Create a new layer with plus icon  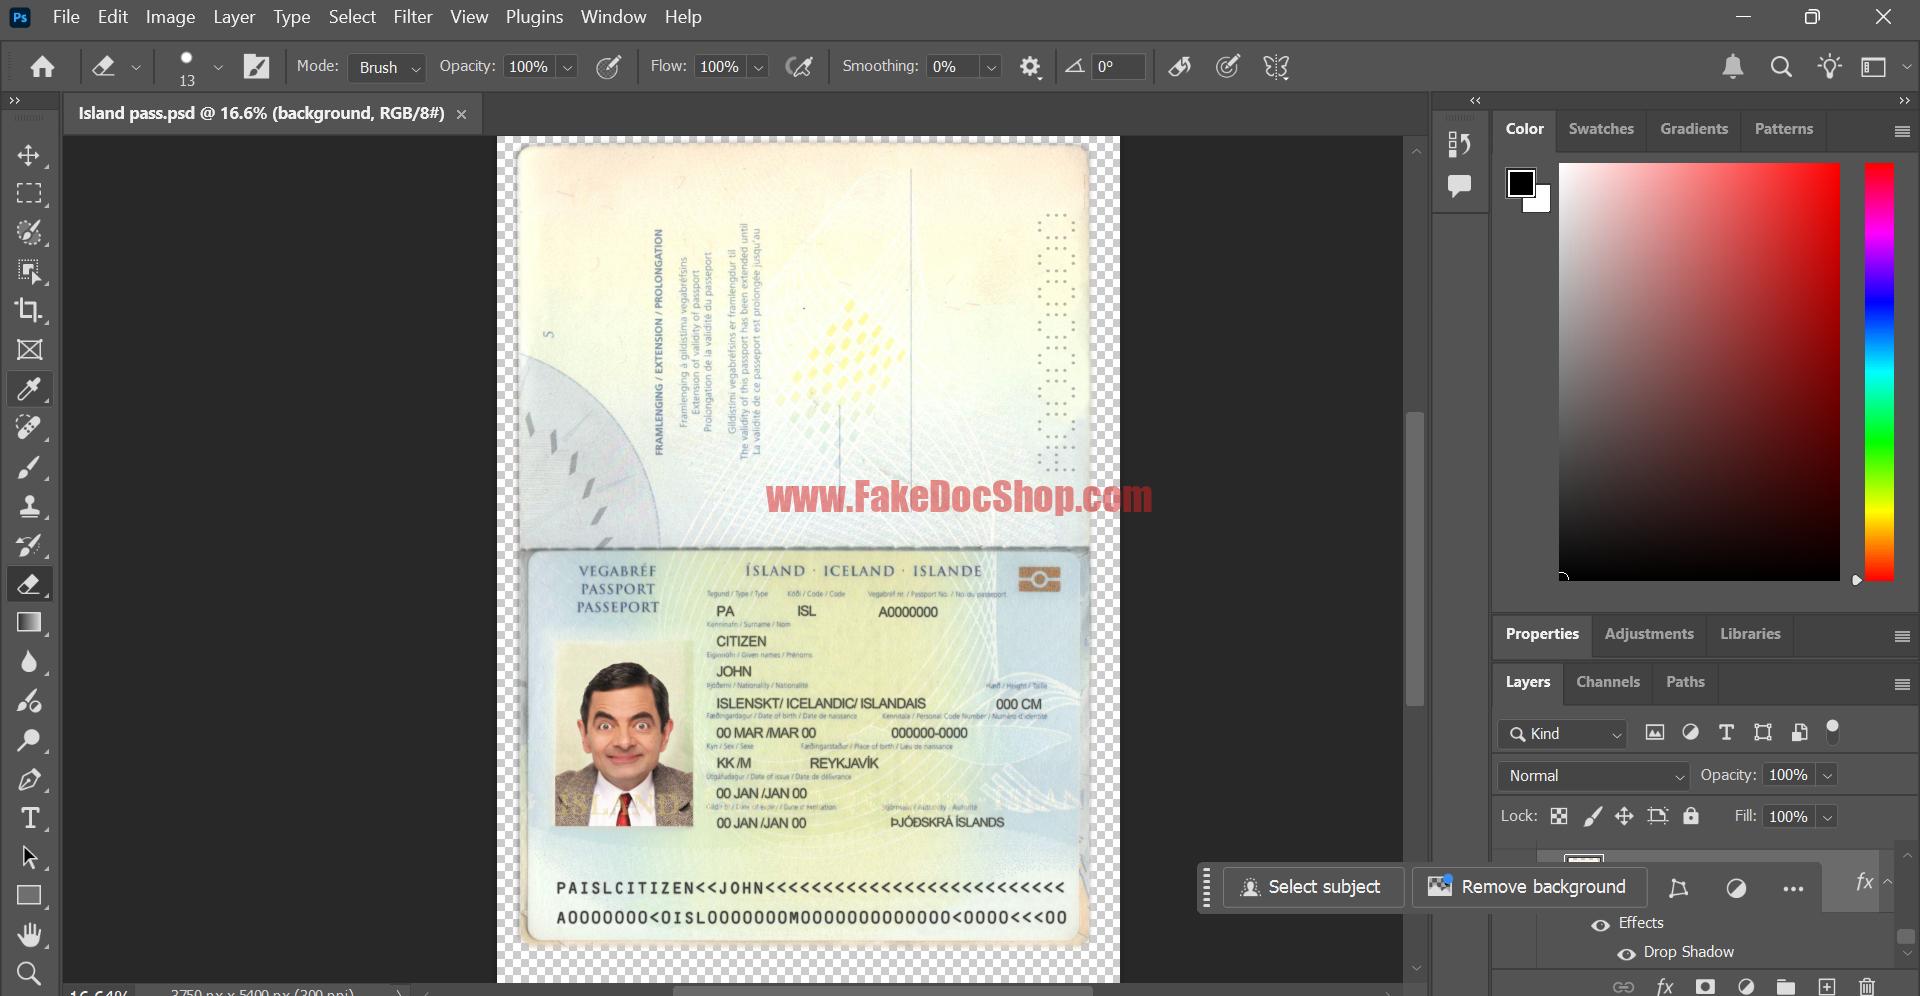tap(1827, 986)
